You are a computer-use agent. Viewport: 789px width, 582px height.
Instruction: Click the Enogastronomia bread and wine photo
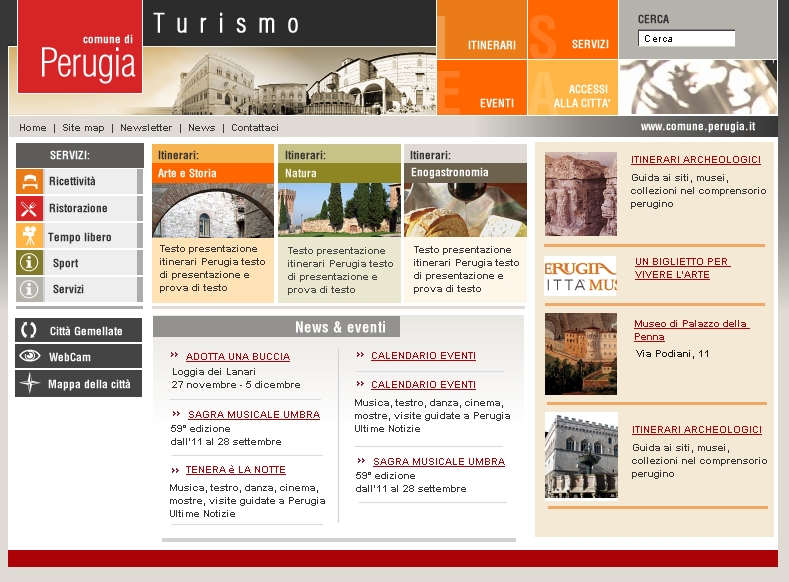point(465,210)
